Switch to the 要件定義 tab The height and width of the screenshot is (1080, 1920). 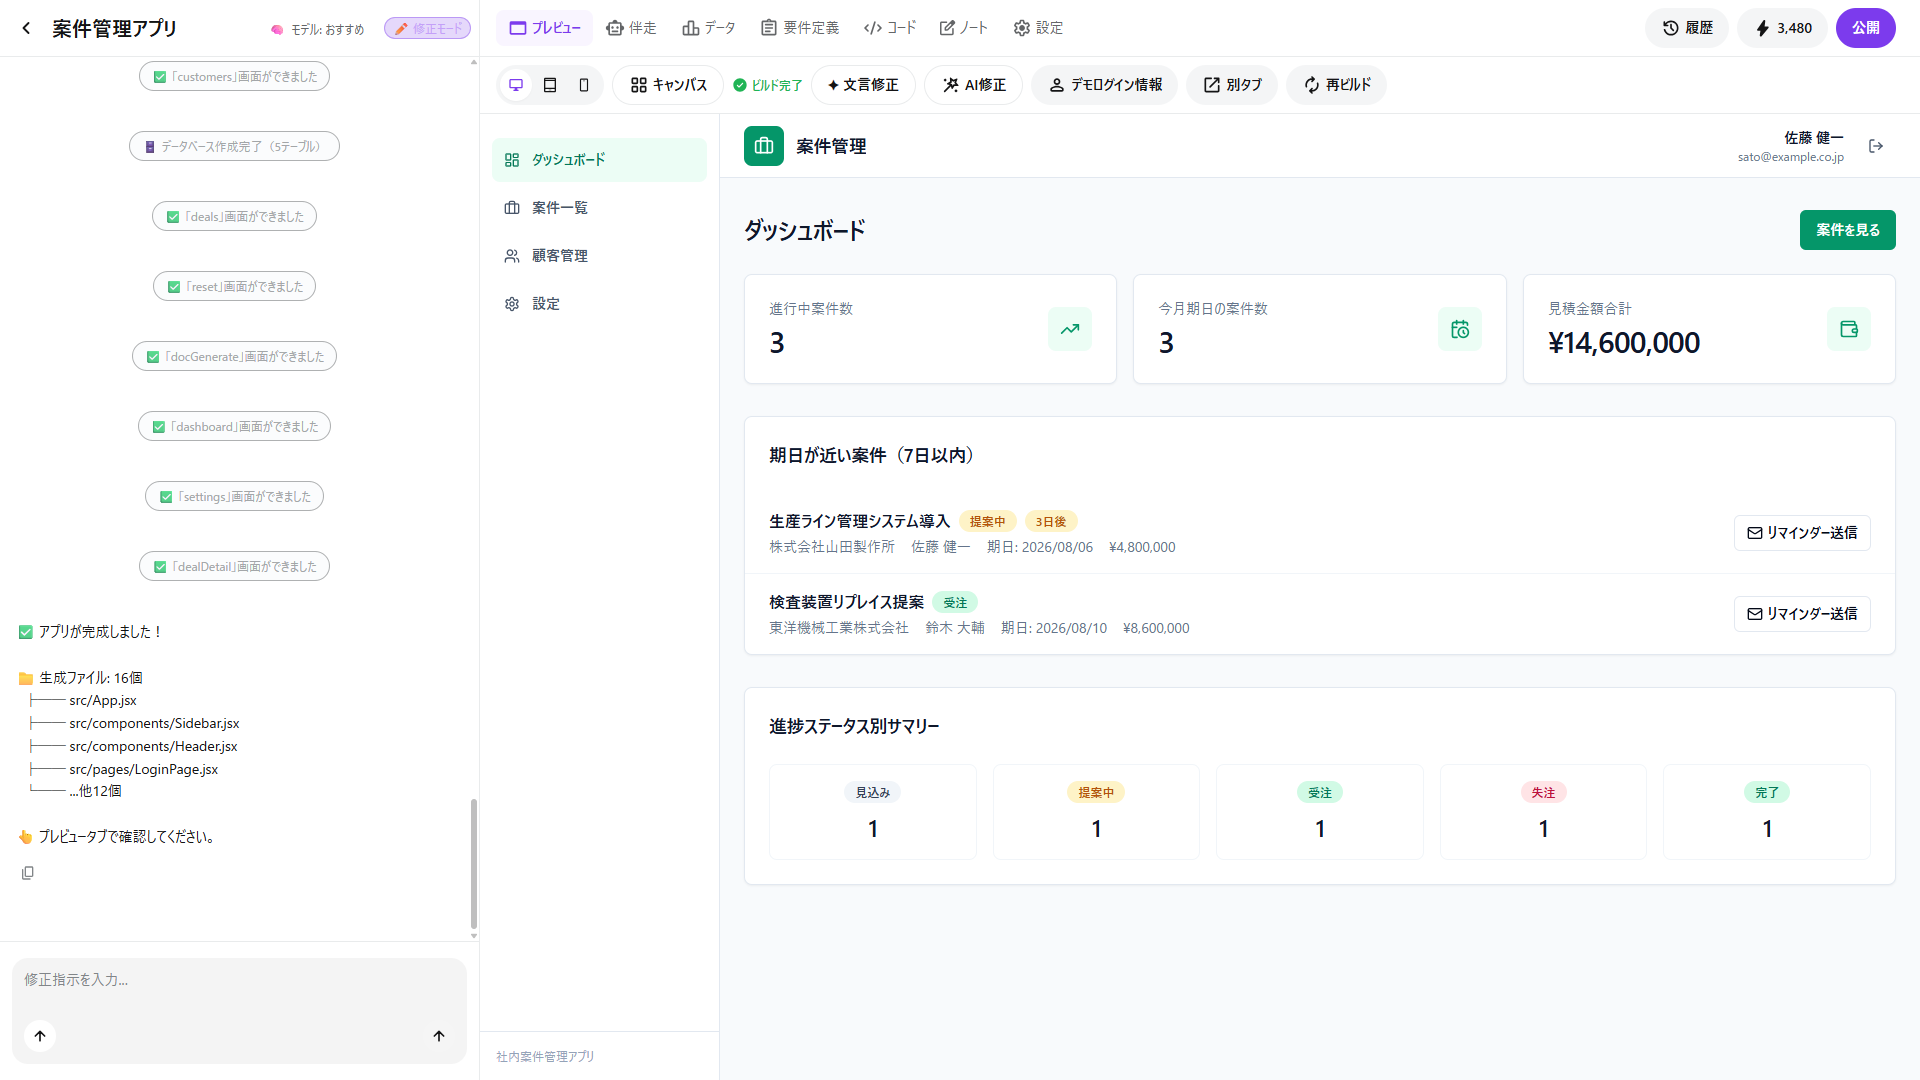(800, 28)
